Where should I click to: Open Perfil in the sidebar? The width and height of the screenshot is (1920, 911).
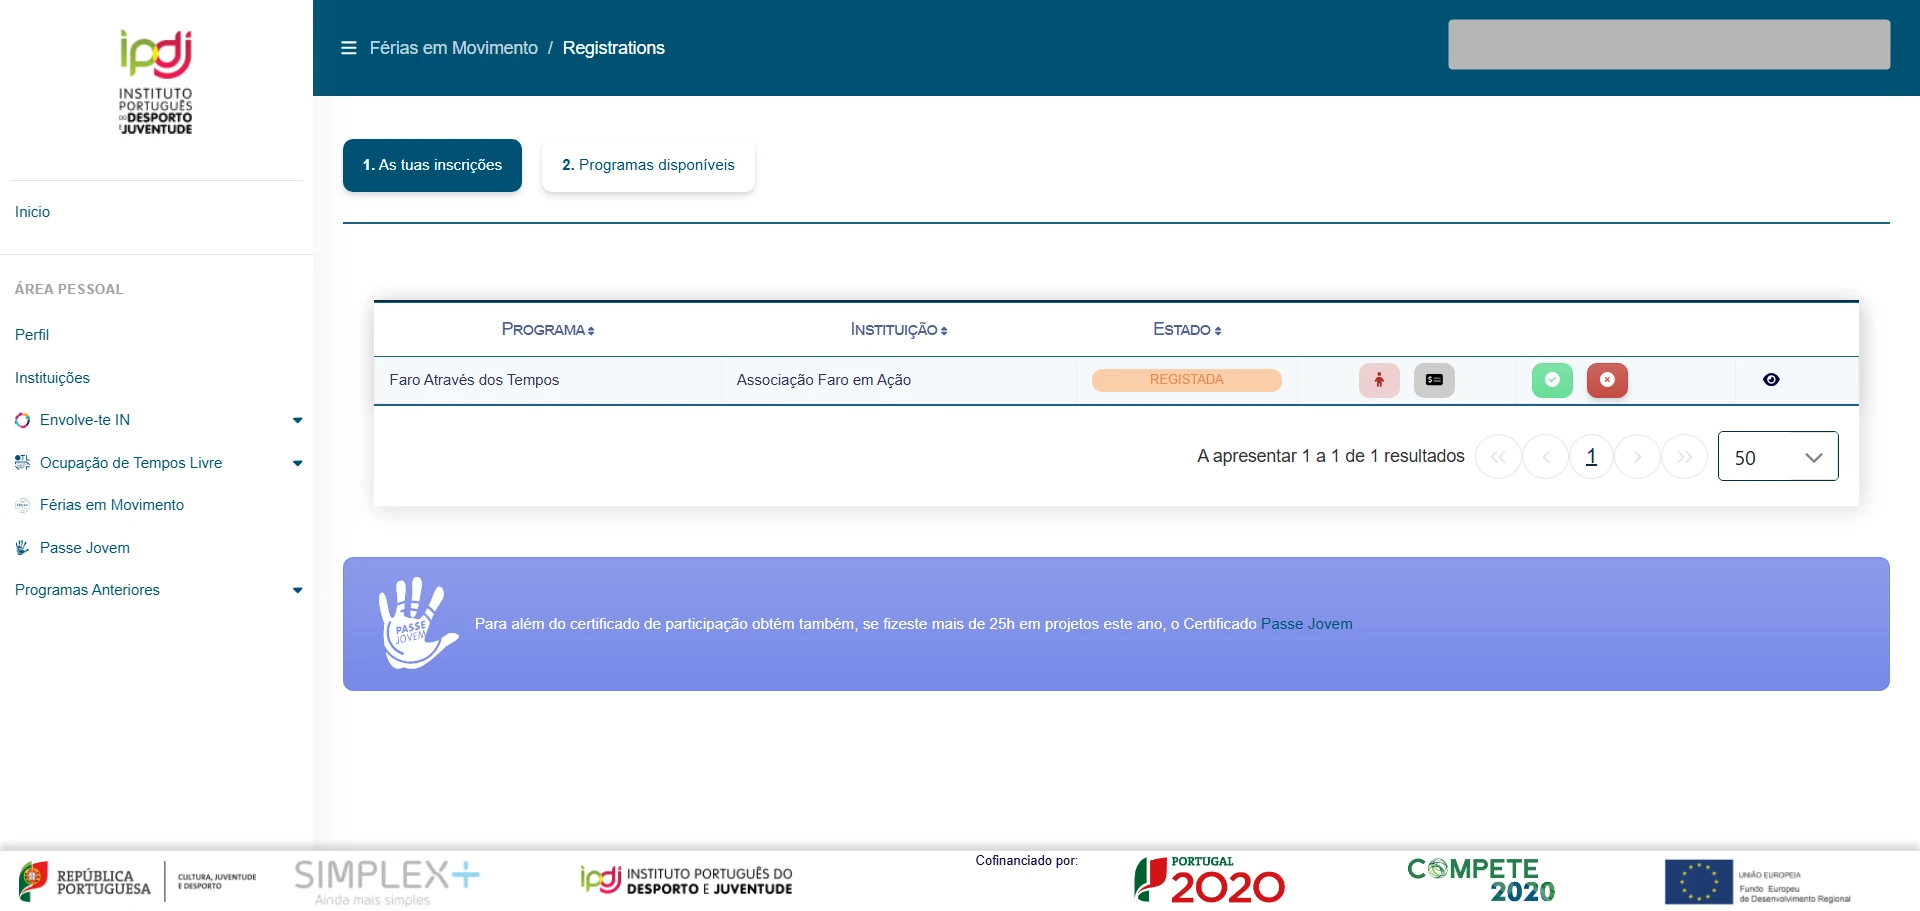pyautogui.click(x=32, y=335)
